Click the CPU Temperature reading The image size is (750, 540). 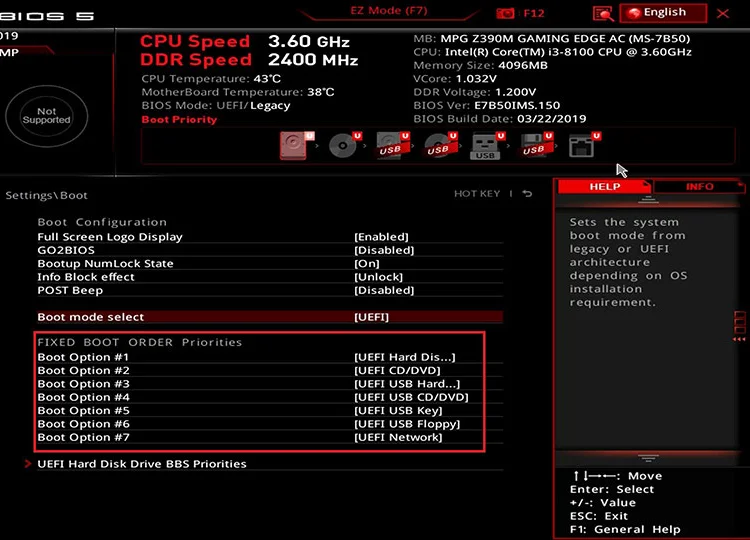click(211, 78)
